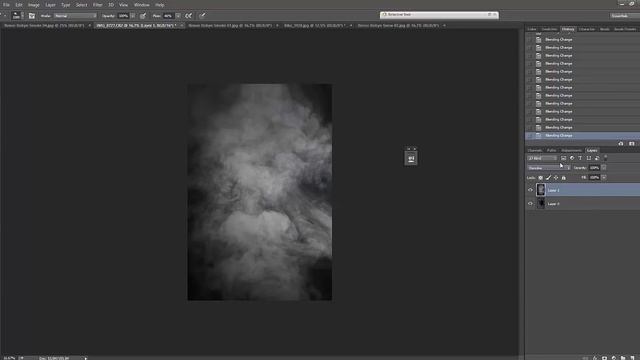Viewport: 640px width, 360px height.
Task: Click the brush Flow value field
Action: pos(168,16)
